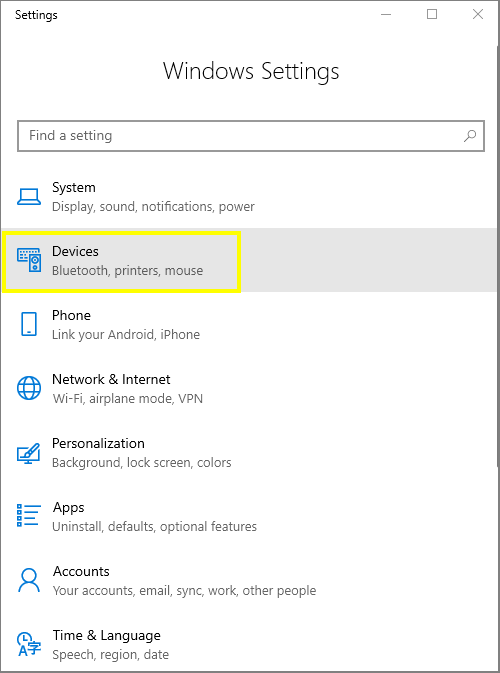The width and height of the screenshot is (500, 673).
Task: Click Uninstall, defaults, optional features text
Action: click(155, 527)
